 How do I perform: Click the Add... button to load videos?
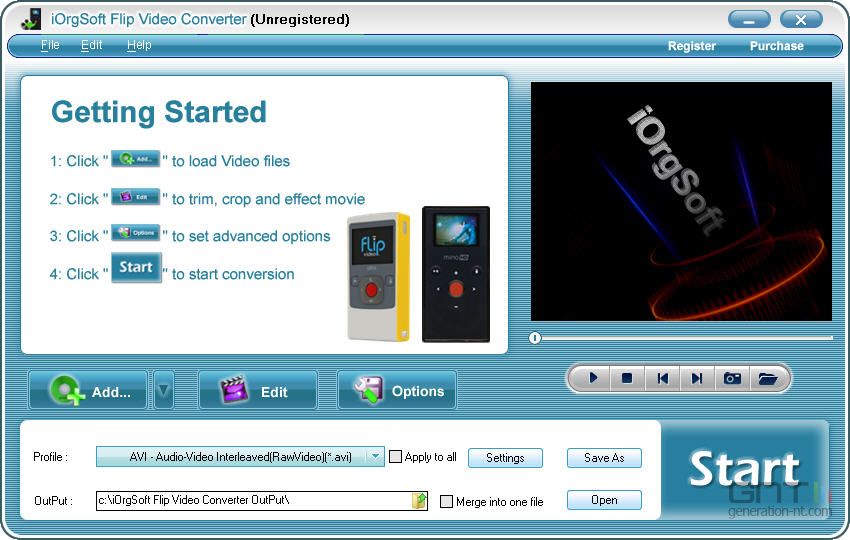tap(88, 390)
